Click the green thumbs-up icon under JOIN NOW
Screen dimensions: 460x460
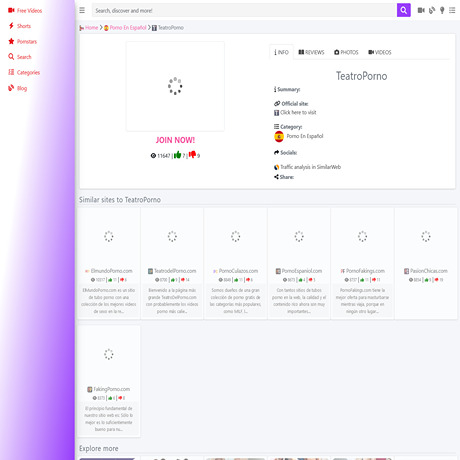click(x=177, y=155)
